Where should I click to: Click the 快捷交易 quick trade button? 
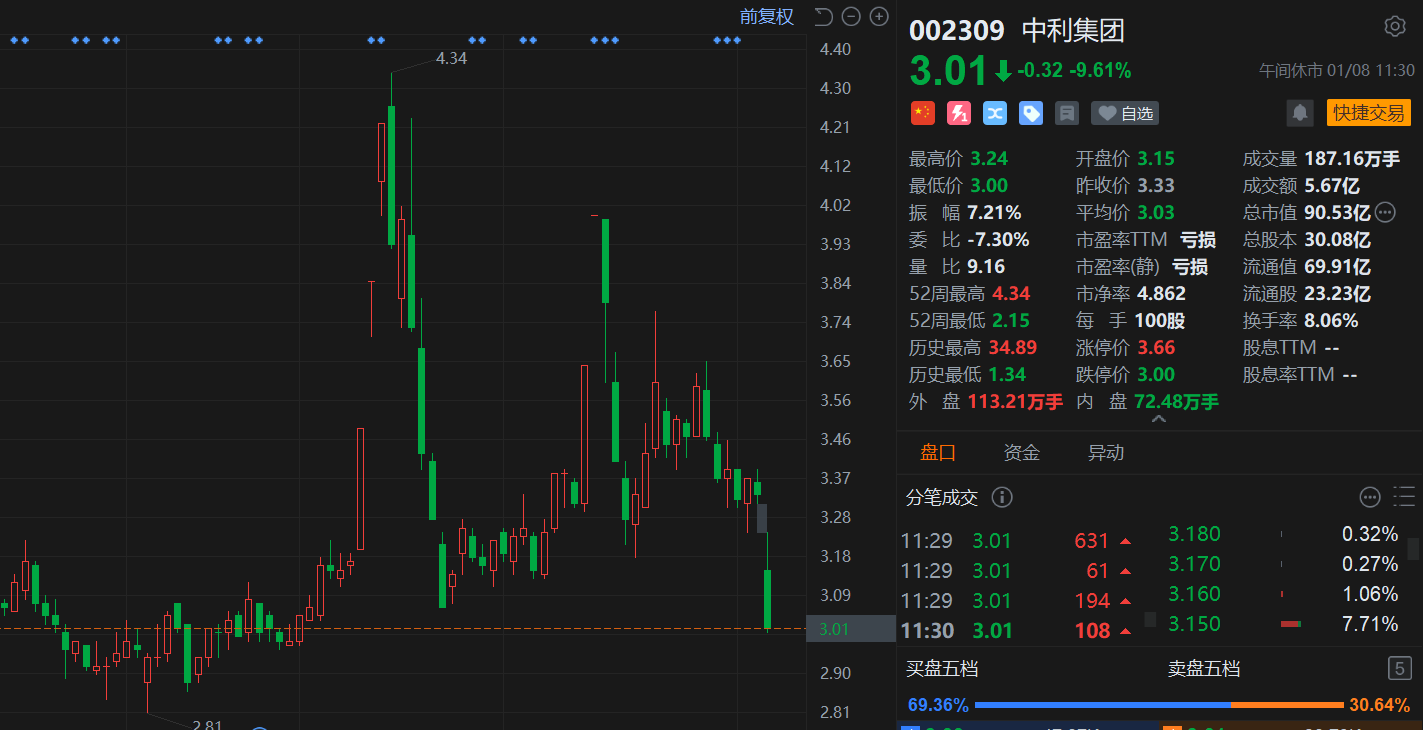click(1368, 113)
